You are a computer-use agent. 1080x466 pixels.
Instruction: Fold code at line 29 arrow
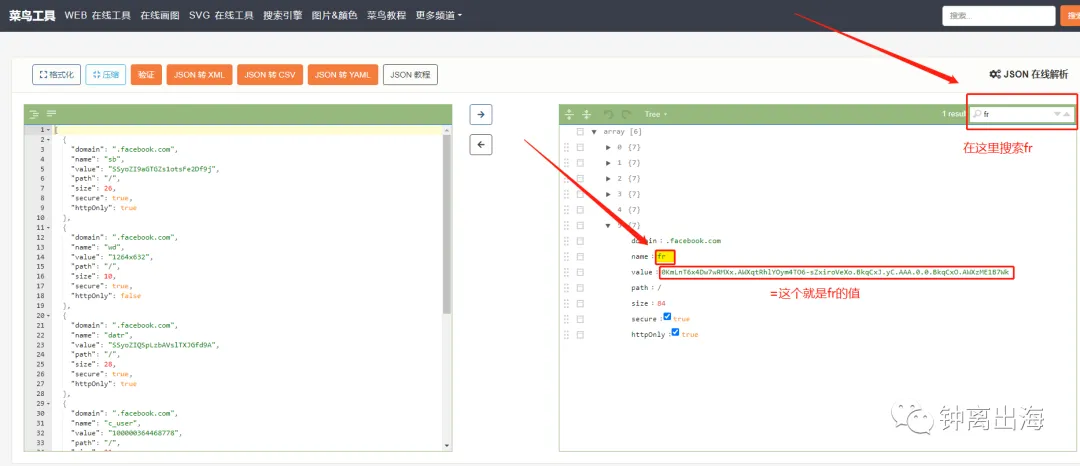coord(48,403)
